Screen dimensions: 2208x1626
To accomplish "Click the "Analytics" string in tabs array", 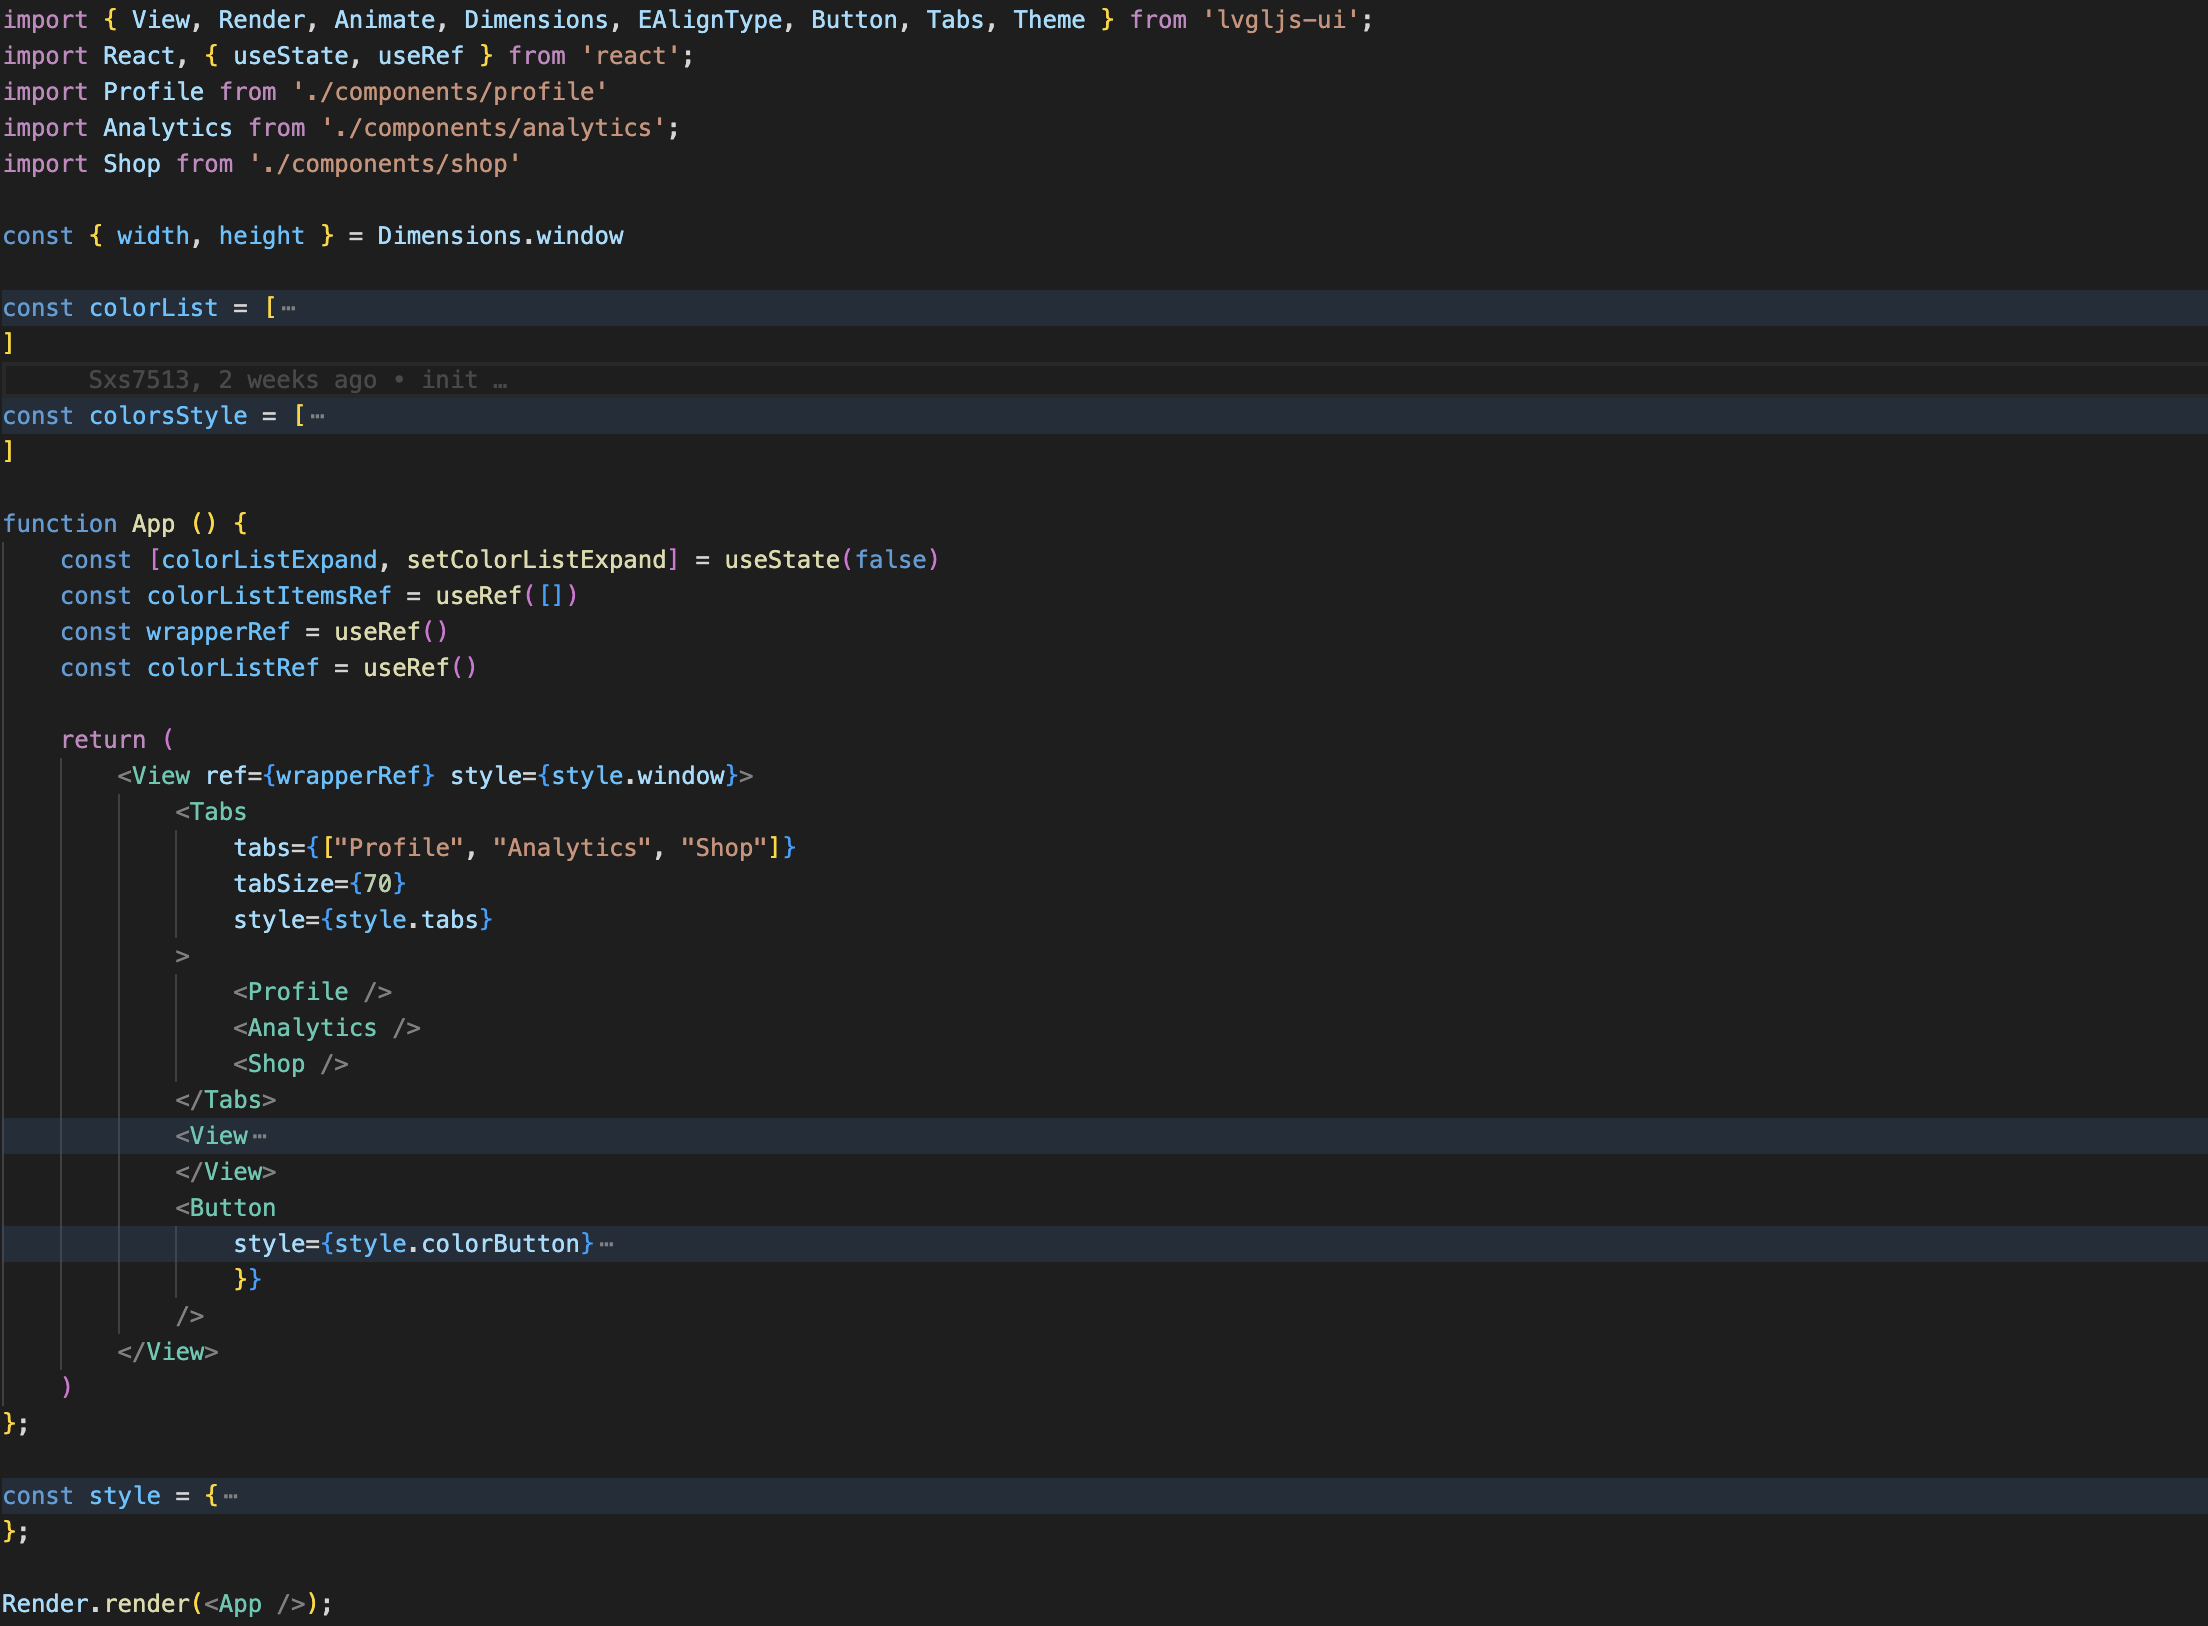I will click(571, 848).
